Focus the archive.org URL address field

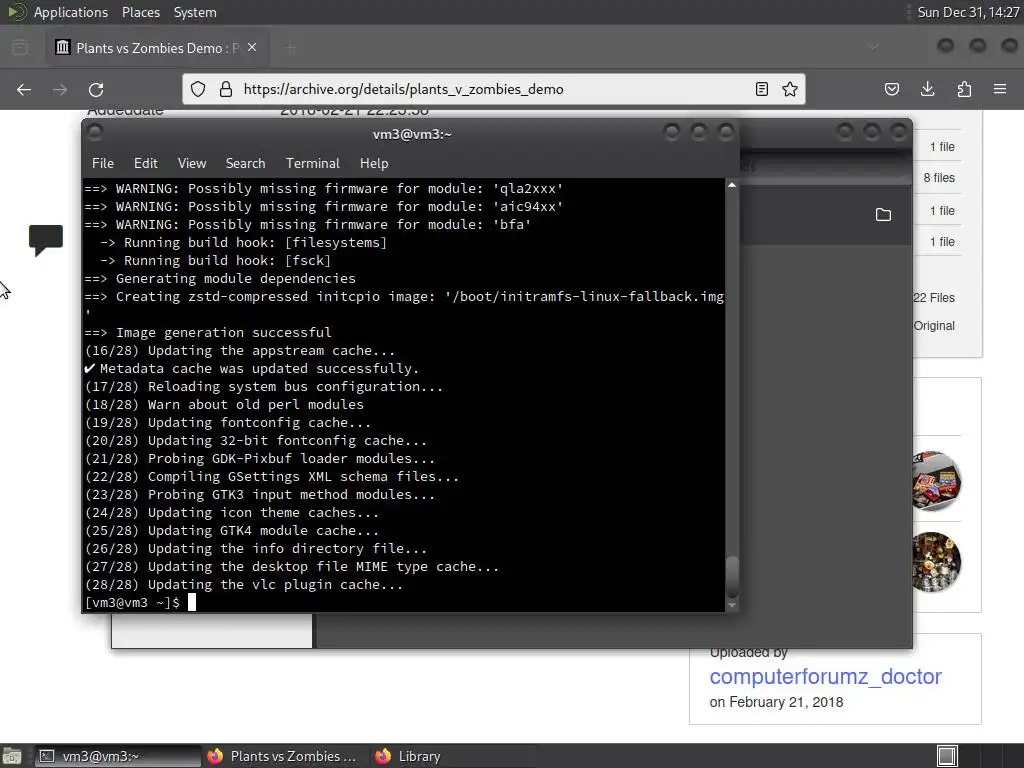click(493, 89)
